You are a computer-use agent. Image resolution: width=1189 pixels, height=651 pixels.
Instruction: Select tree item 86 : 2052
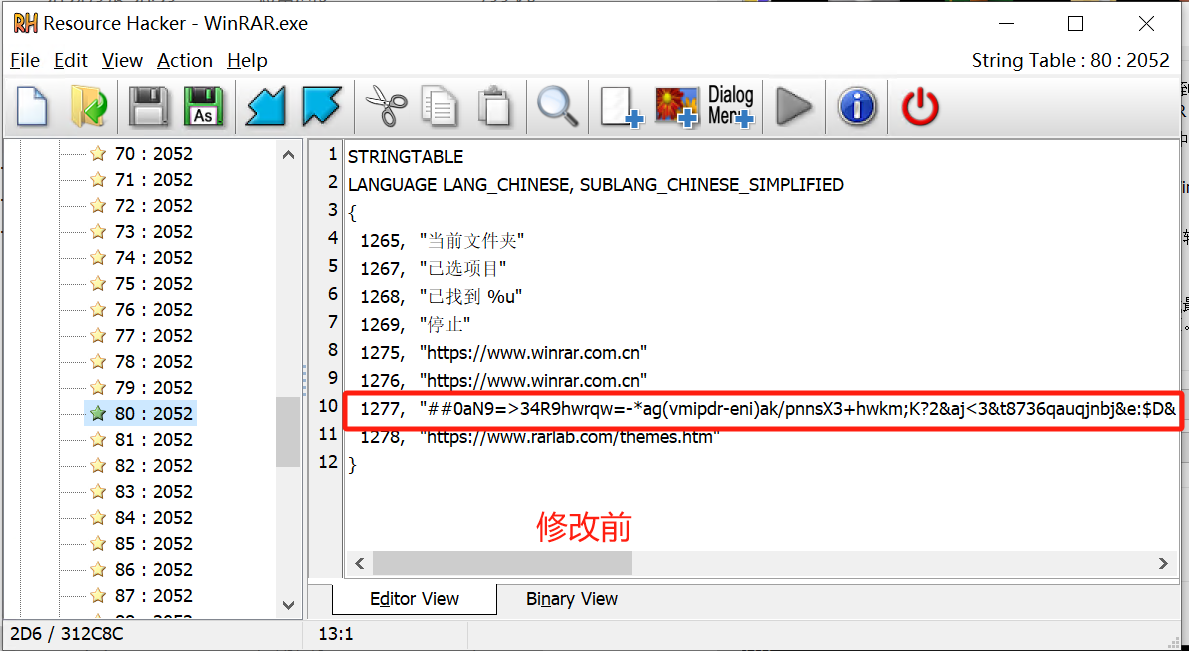tap(154, 570)
